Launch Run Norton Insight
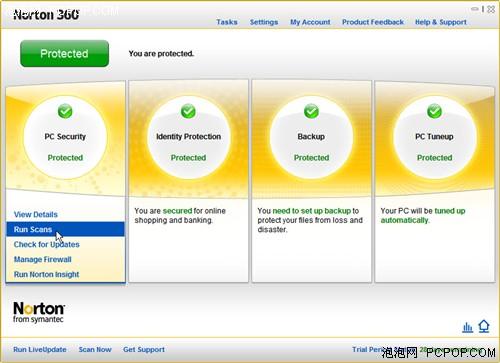The height and width of the screenshot is (363, 500). [46, 274]
